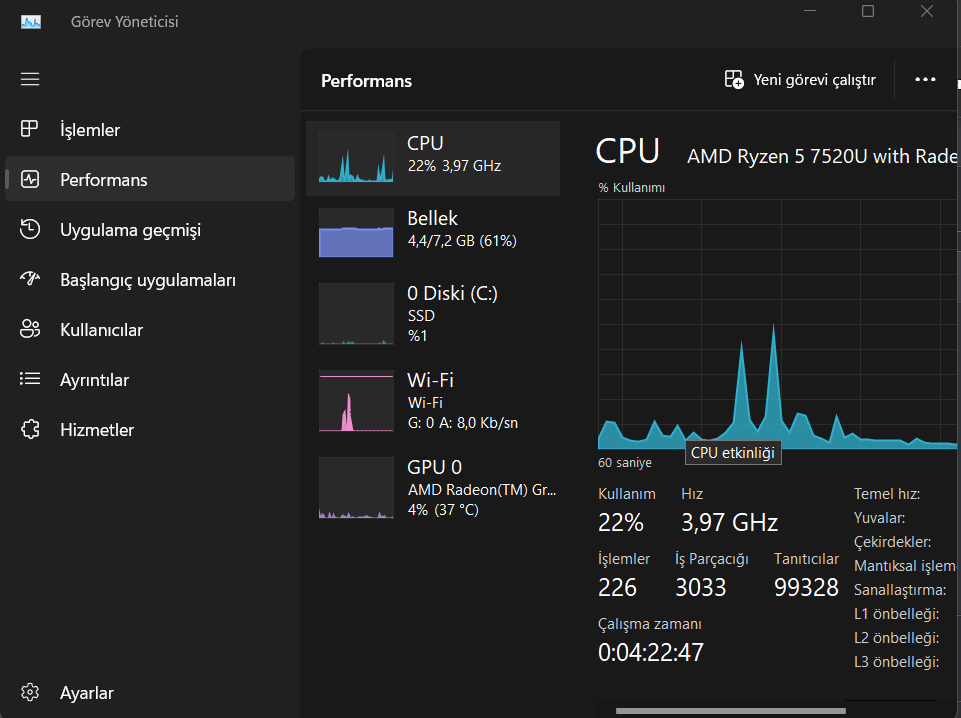961x718 pixels.
Task: Click the İşlemler sidebar icon
Action: click(x=30, y=130)
